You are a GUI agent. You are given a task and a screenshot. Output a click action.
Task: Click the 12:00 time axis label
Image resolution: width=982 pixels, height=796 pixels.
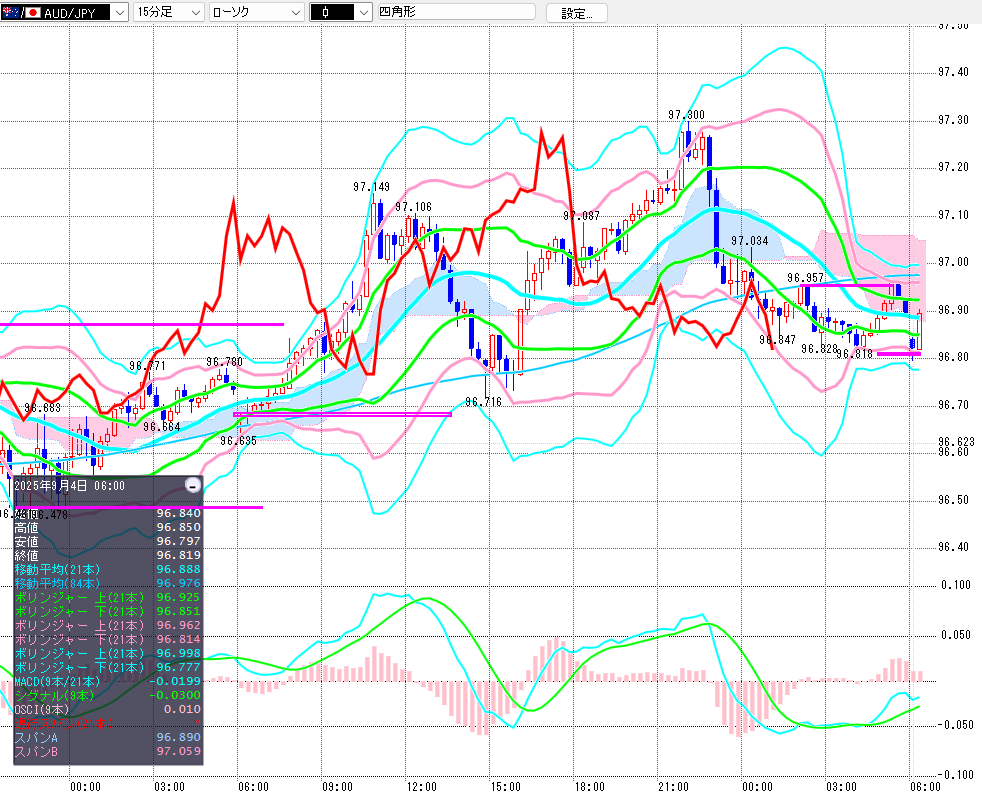point(421,787)
